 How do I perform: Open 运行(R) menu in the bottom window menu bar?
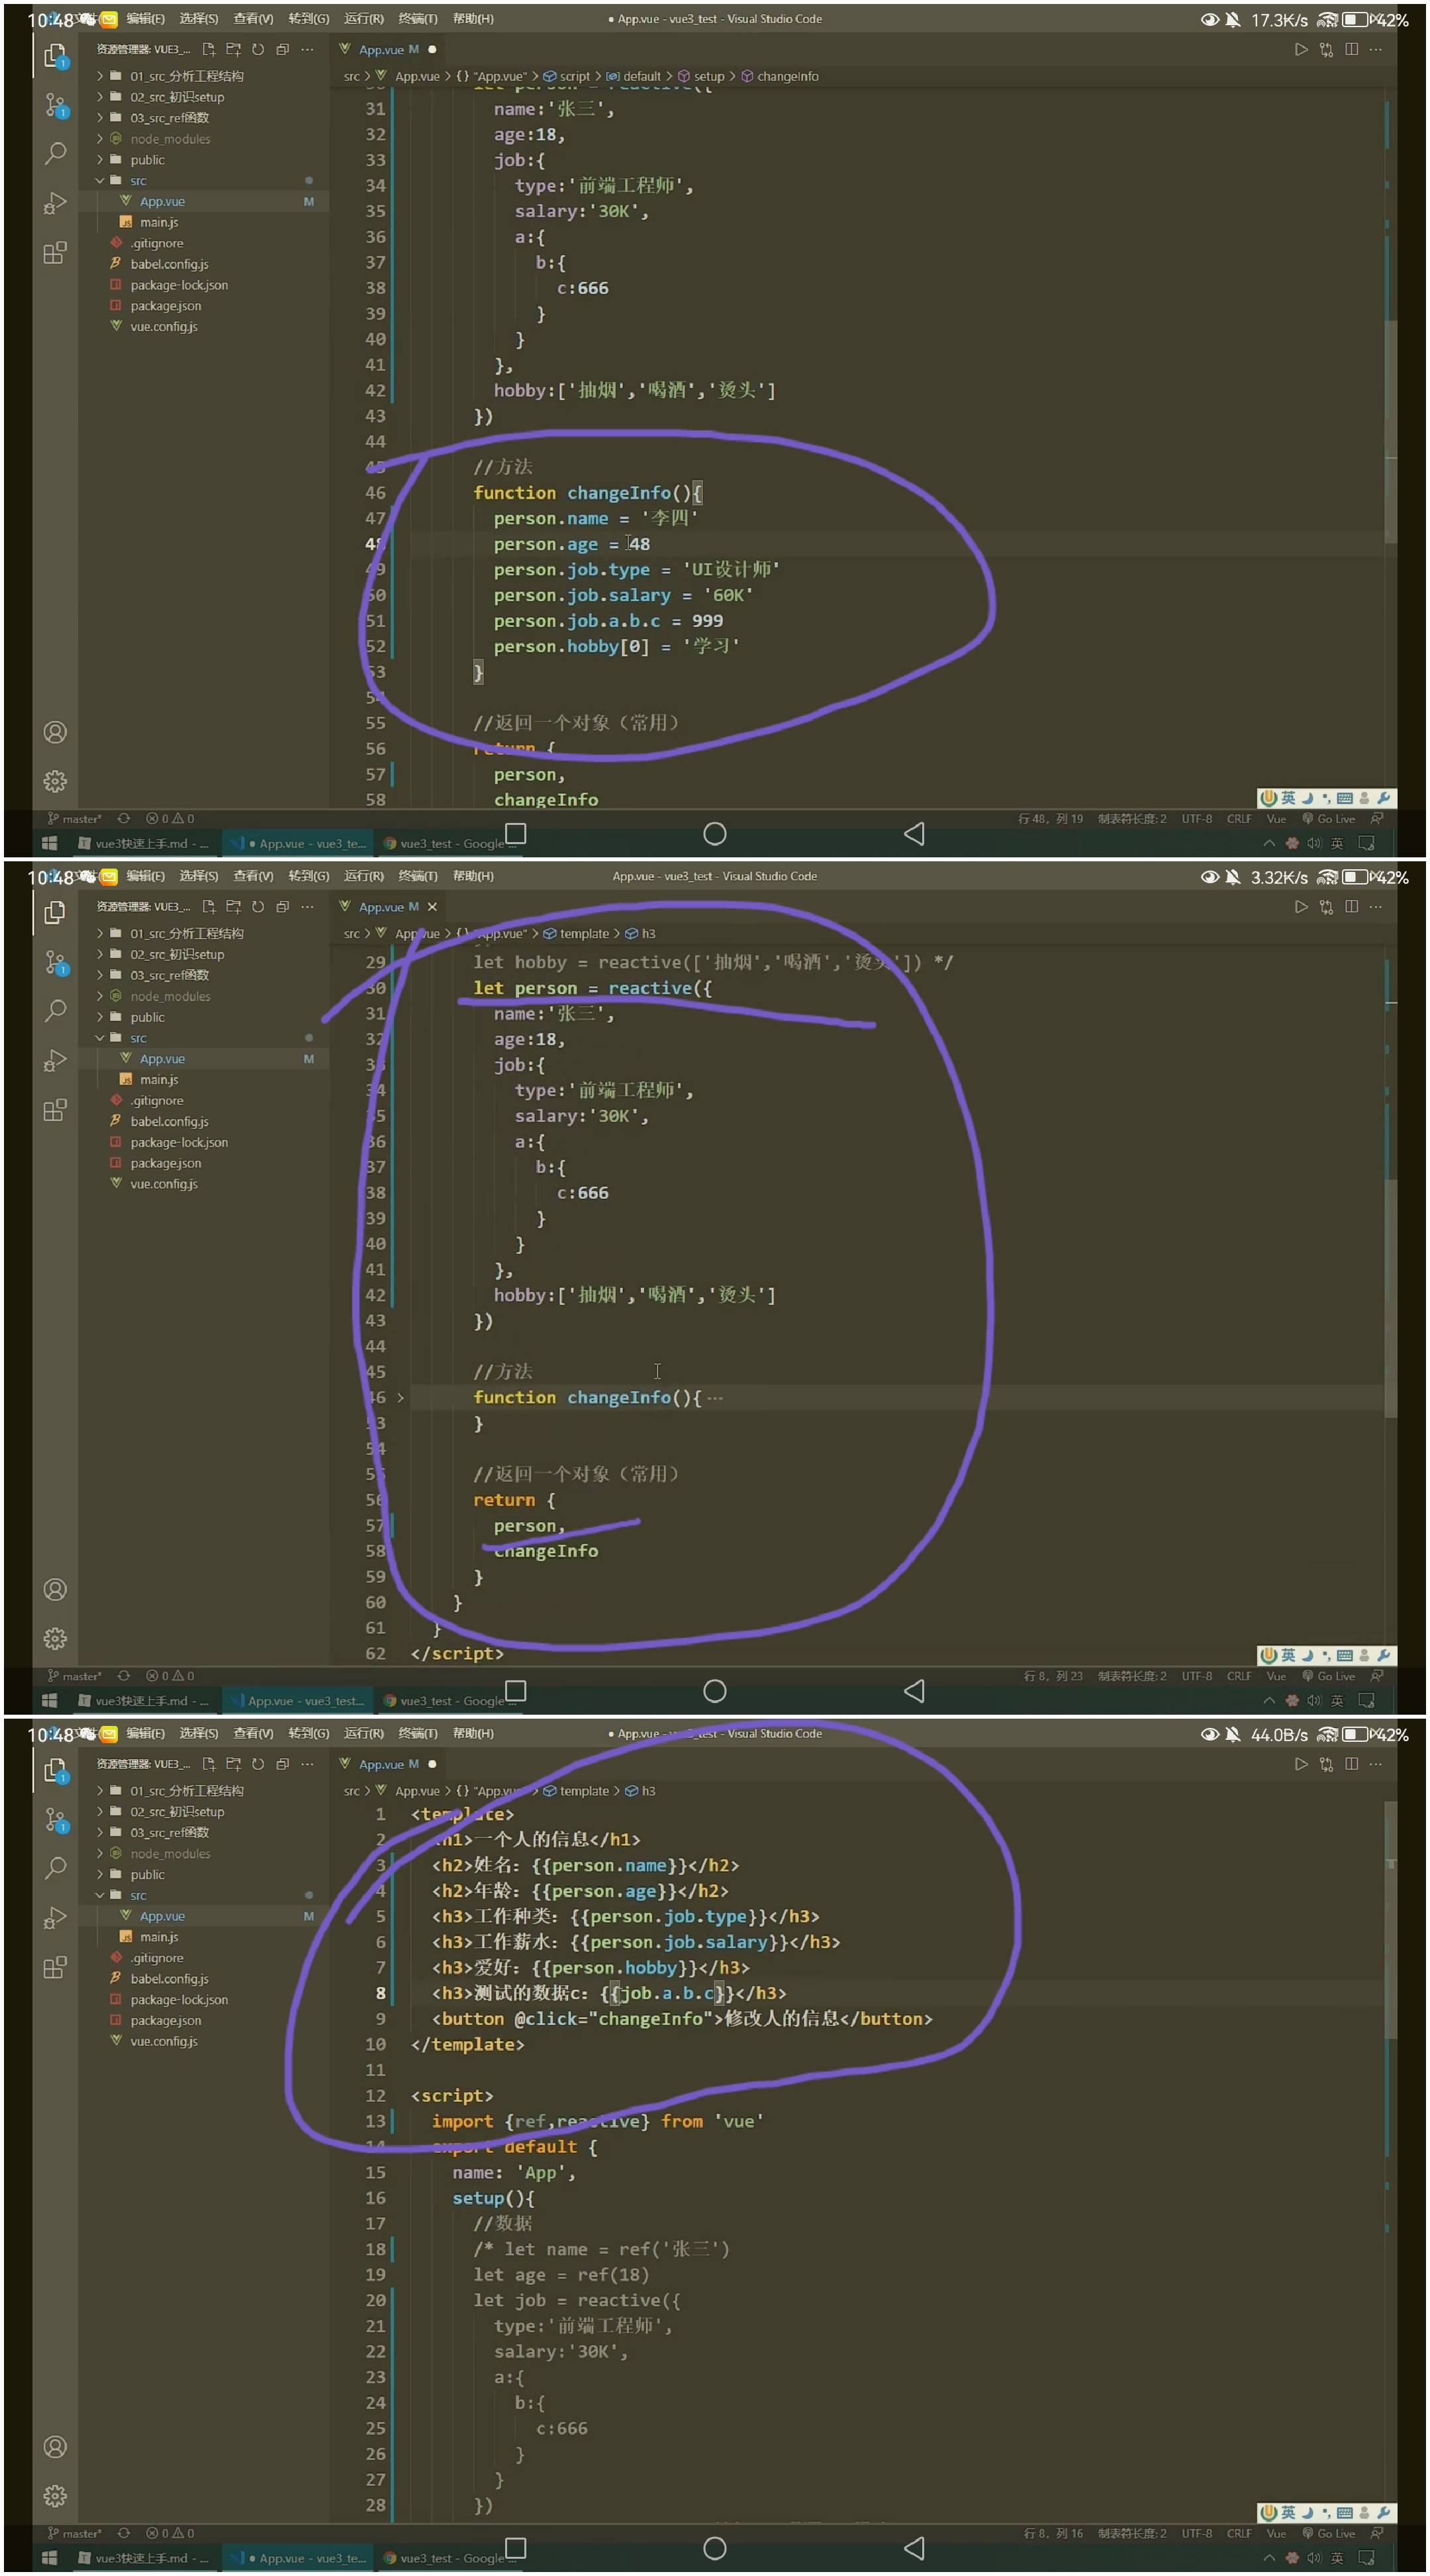click(x=363, y=1733)
